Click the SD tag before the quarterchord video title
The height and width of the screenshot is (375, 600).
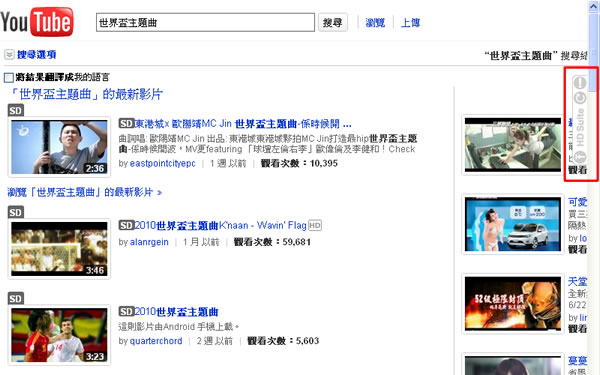coord(126,311)
